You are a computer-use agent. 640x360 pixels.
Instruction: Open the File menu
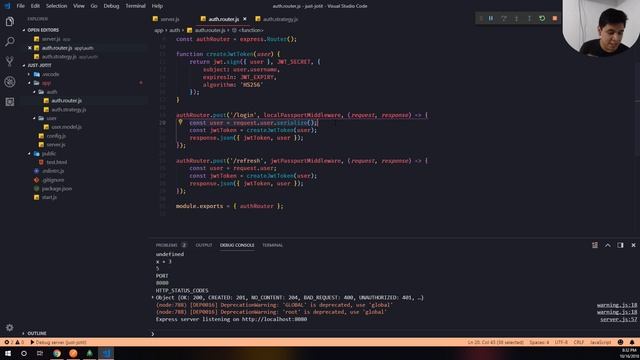pos(20,6)
